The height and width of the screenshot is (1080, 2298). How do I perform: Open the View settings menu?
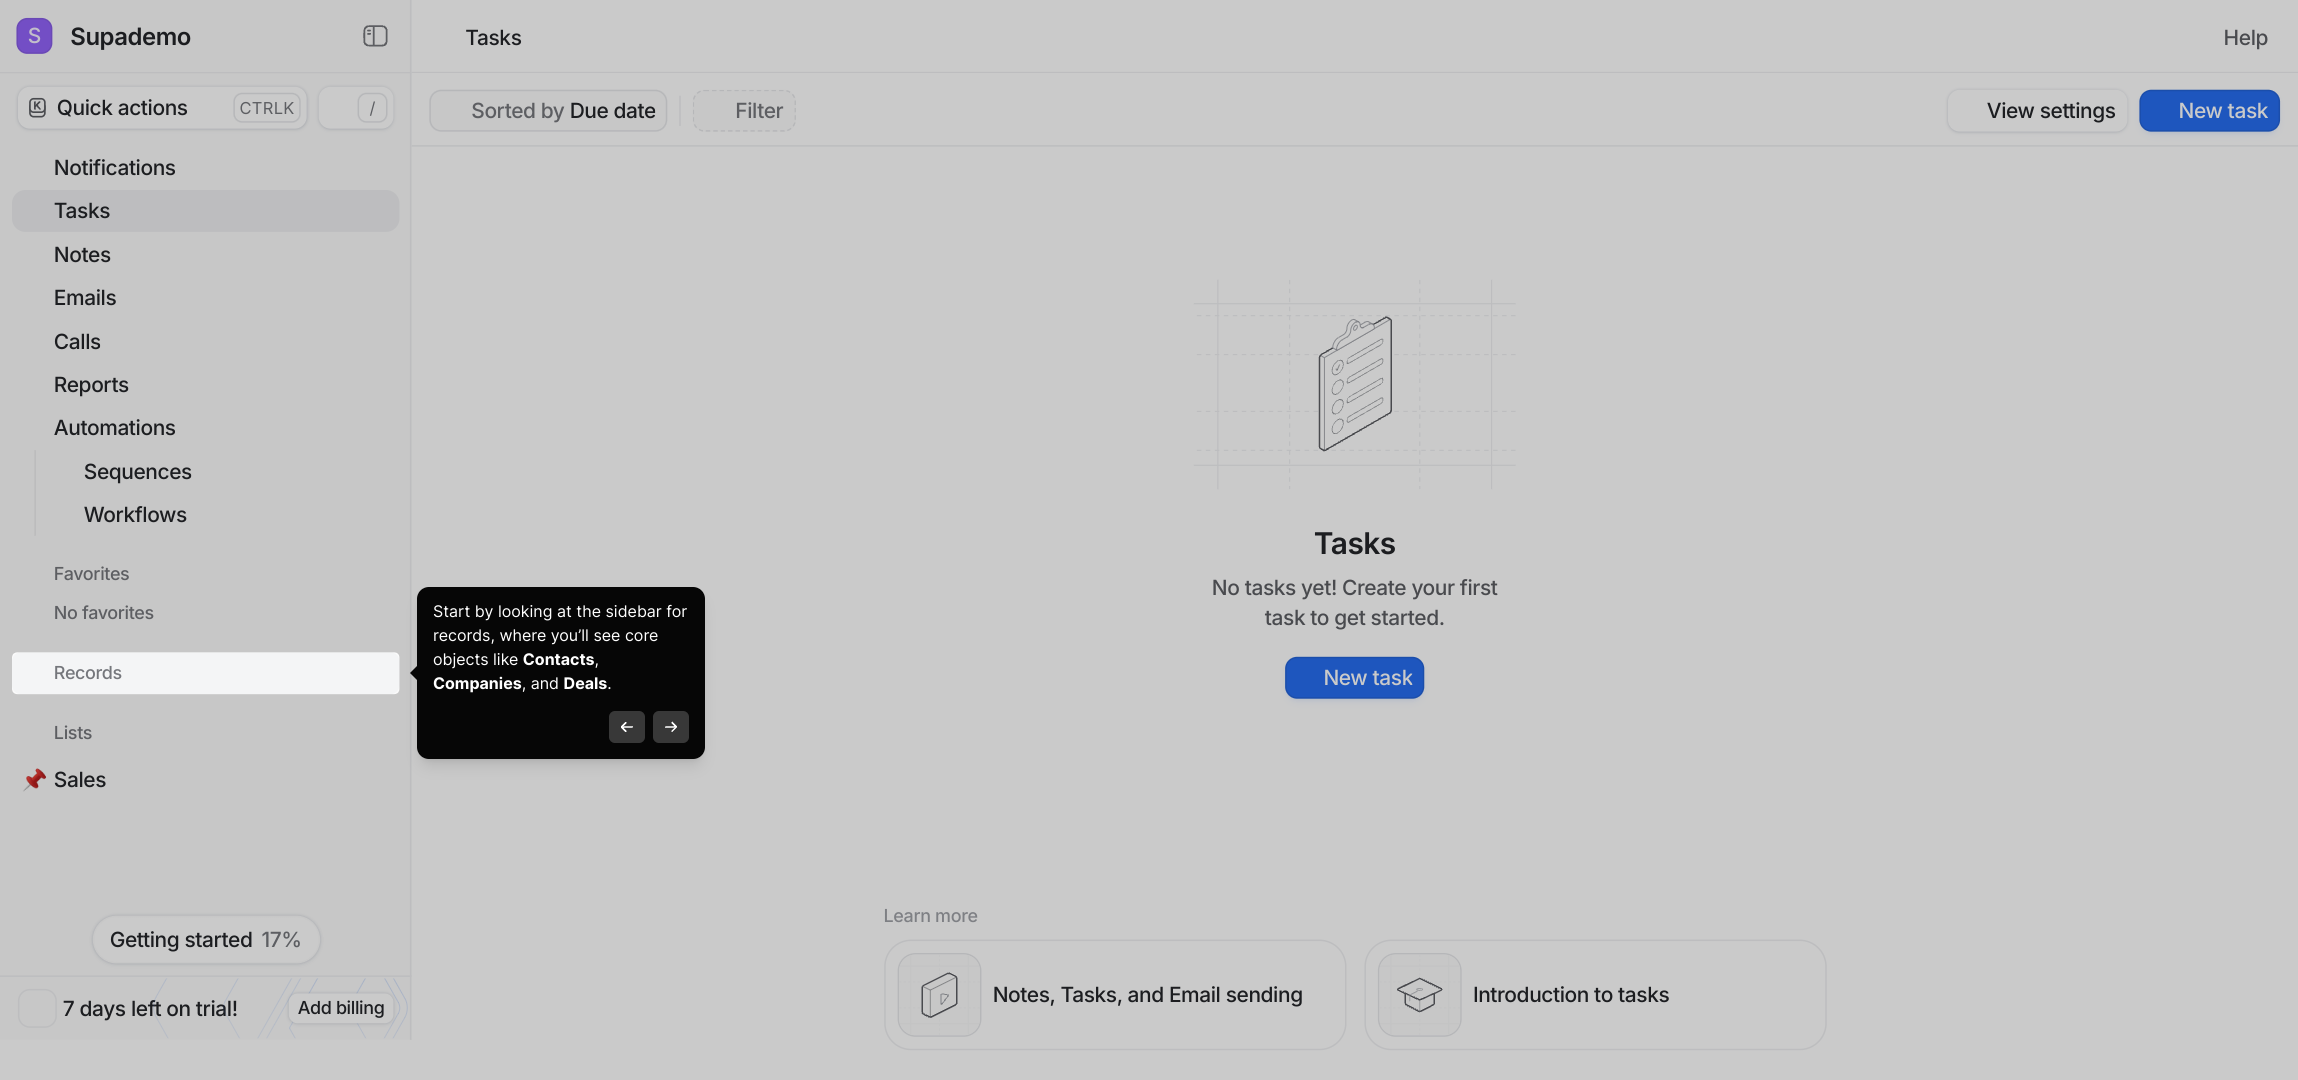[2036, 111]
